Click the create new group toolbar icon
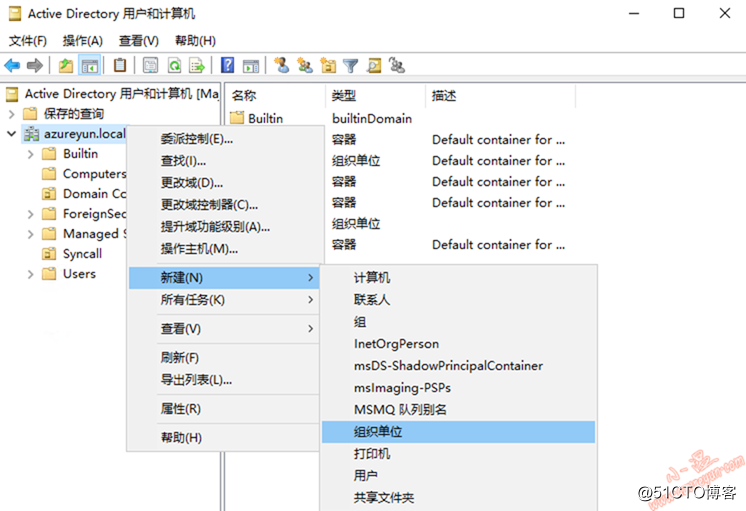This screenshot has height=511, width=746. (x=304, y=65)
